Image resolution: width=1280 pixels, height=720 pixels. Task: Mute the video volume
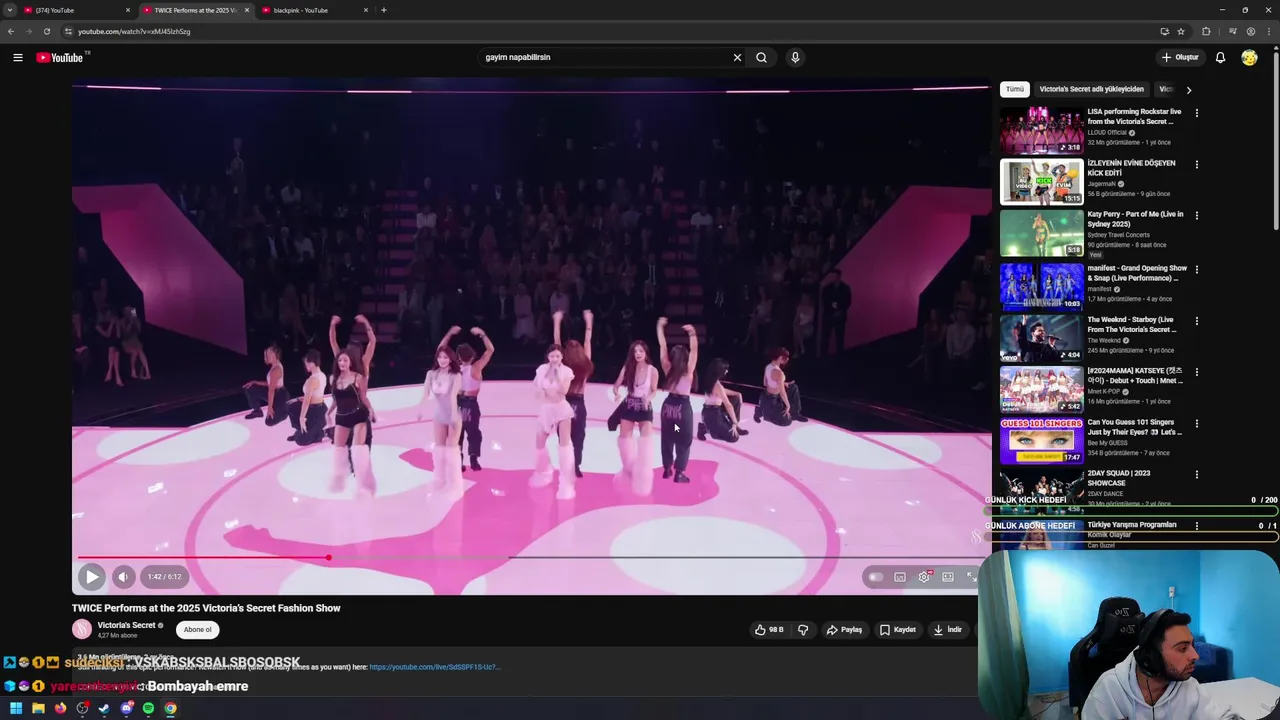click(x=123, y=576)
